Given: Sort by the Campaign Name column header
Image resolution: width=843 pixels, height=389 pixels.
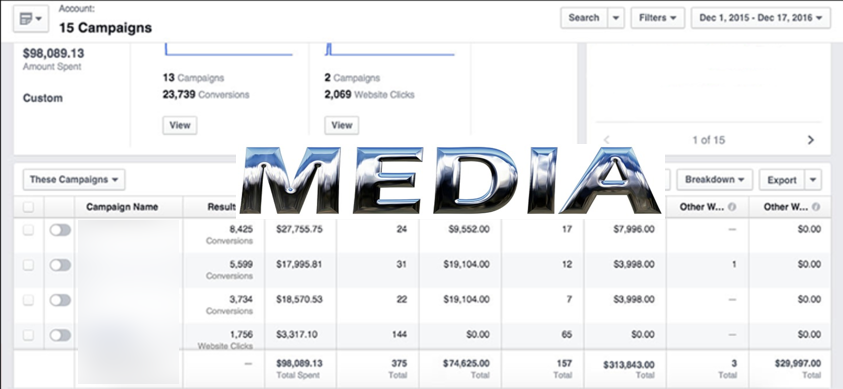Looking at the screenshot, I should click(x=122, y=207).
